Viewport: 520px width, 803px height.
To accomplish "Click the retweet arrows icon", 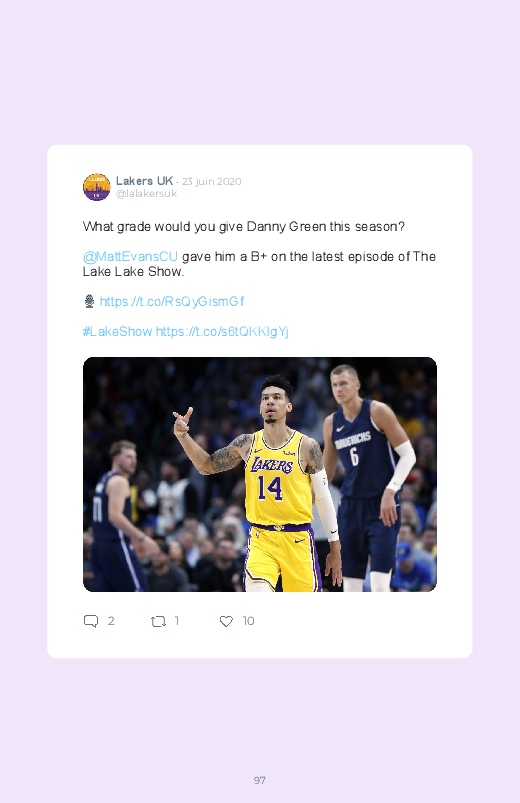I will [x=158, y=622].
